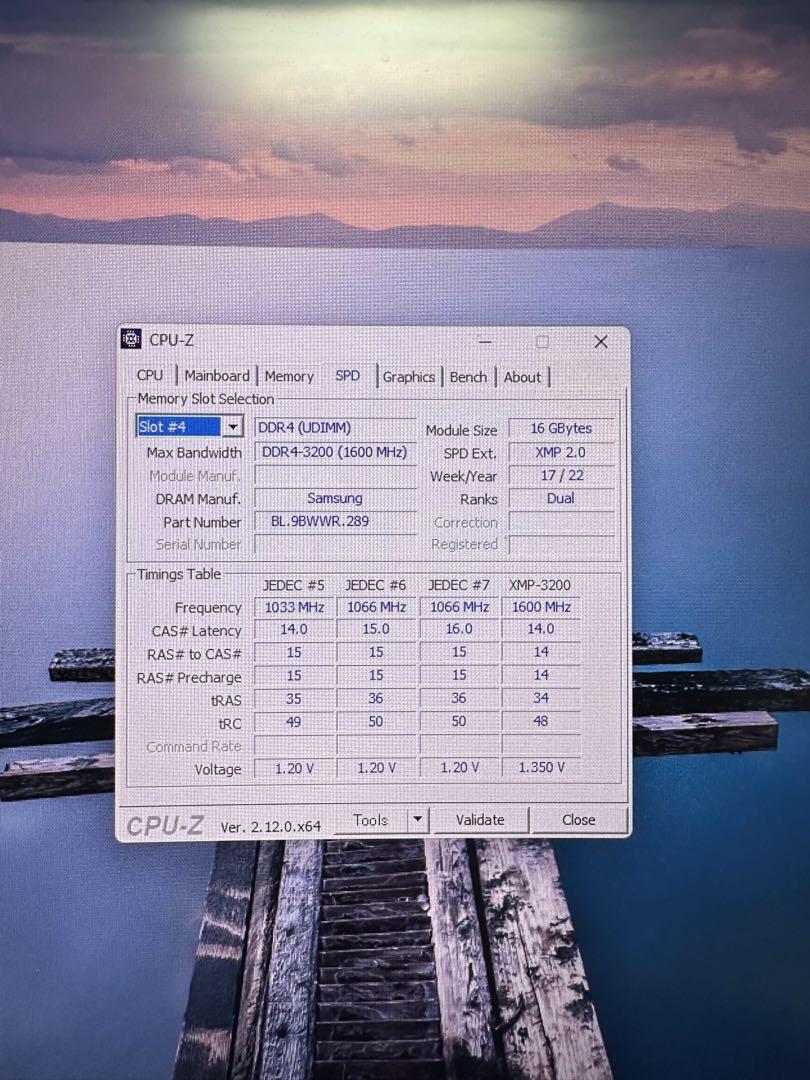Viewport: 810px width, 1080px height.
Task: Click the XMP-3200 column header
Action: 540,585
